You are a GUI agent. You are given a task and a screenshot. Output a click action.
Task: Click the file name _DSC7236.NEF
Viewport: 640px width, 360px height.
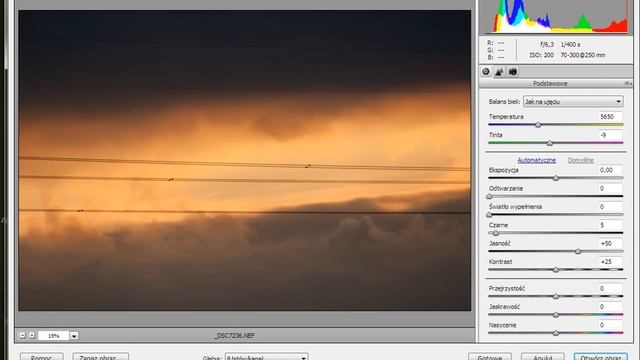coord(235,336)
